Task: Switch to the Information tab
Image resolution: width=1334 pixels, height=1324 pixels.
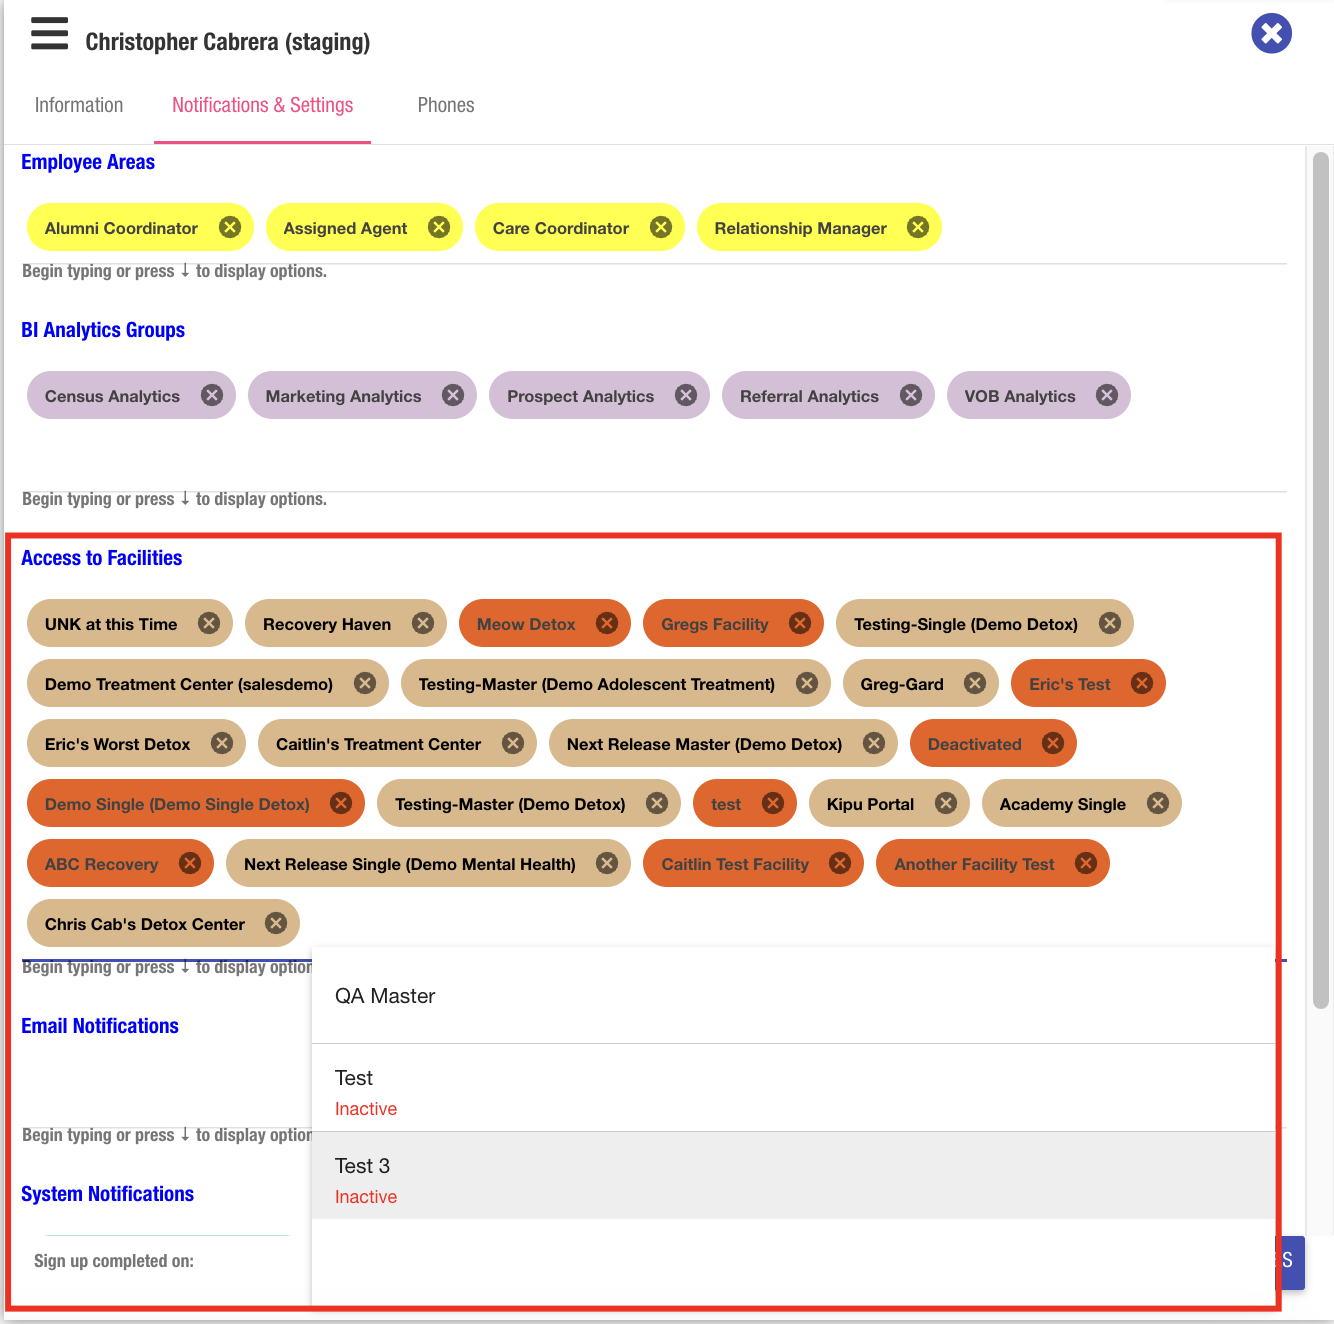Action: 79,105
